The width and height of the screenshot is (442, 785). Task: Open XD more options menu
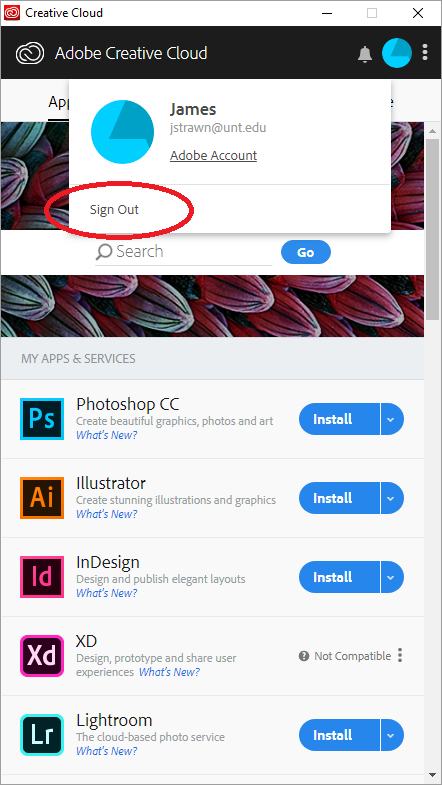[400, 655]
